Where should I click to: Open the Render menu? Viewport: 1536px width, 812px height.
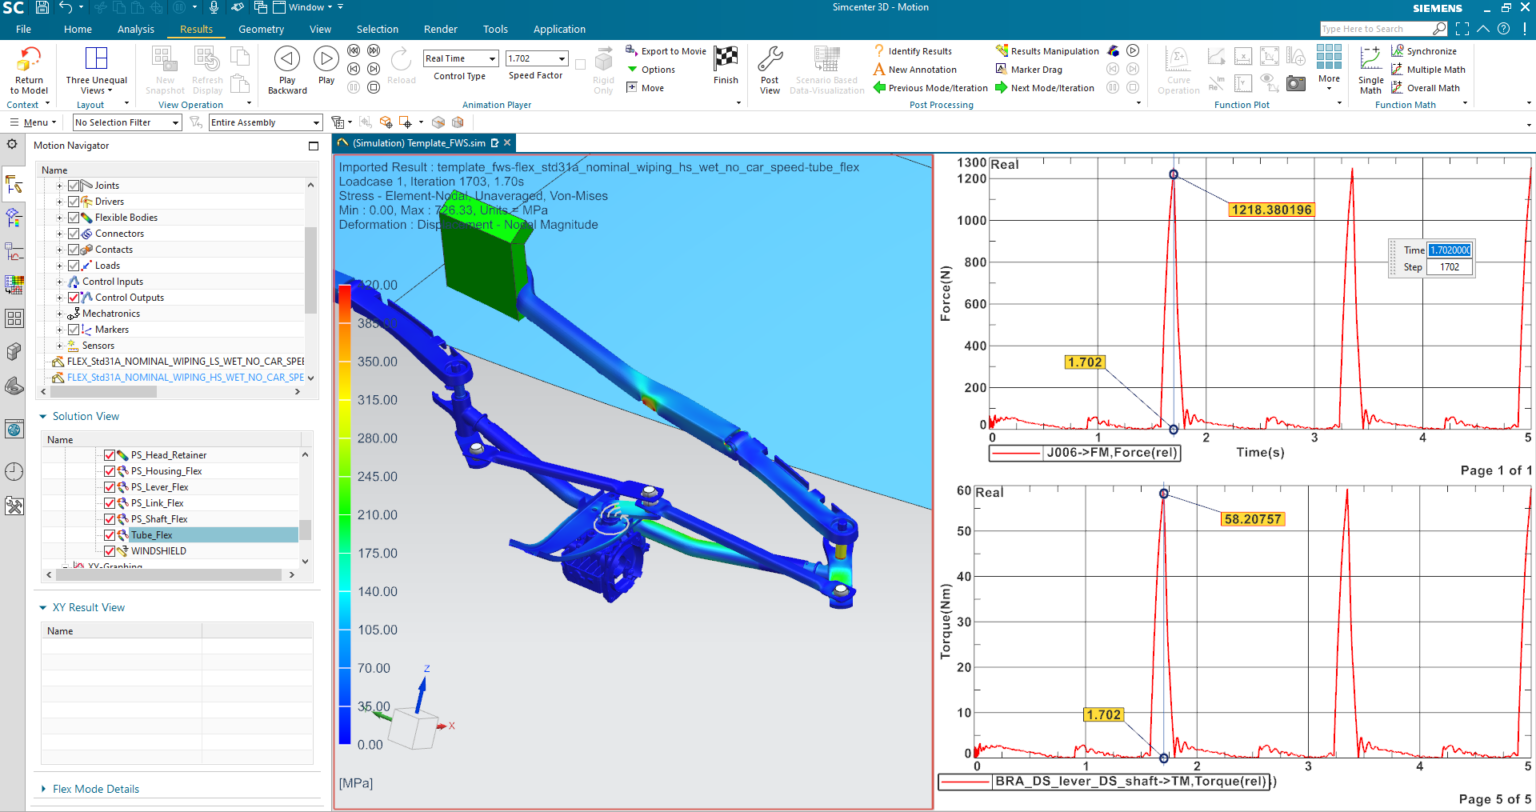(x=440, y=29)
